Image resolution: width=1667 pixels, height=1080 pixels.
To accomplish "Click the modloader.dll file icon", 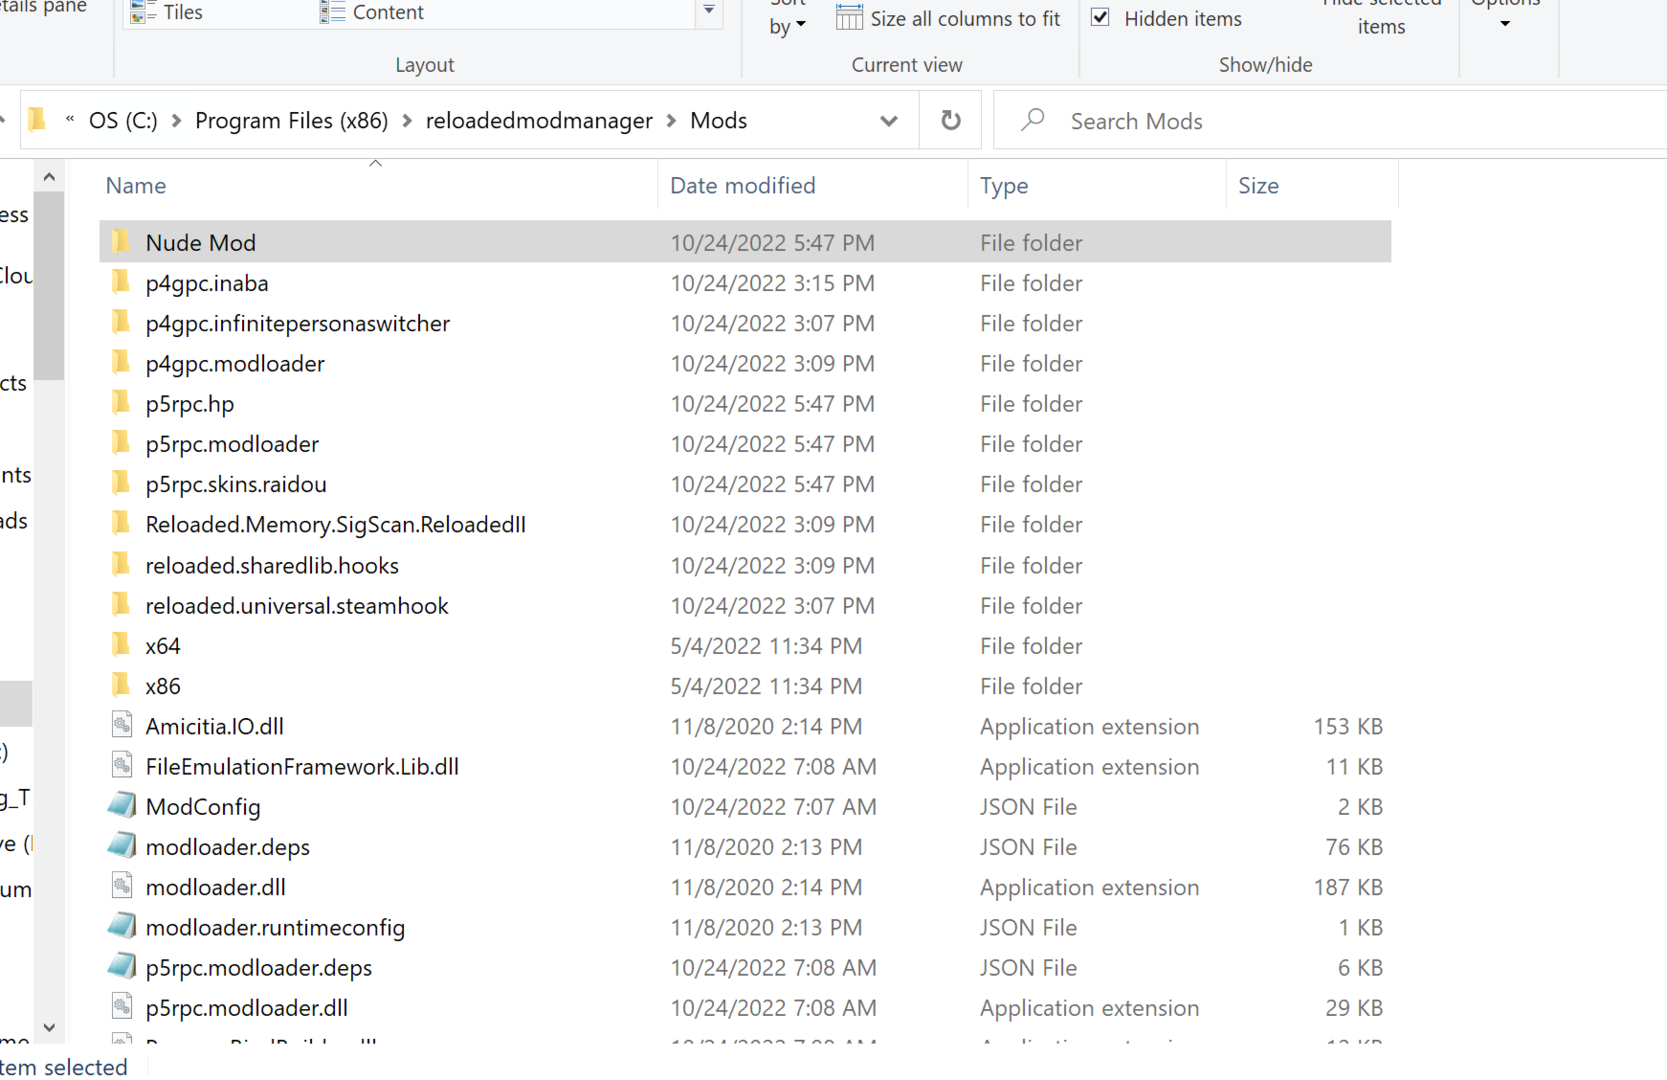I will [x=122, y=886].
